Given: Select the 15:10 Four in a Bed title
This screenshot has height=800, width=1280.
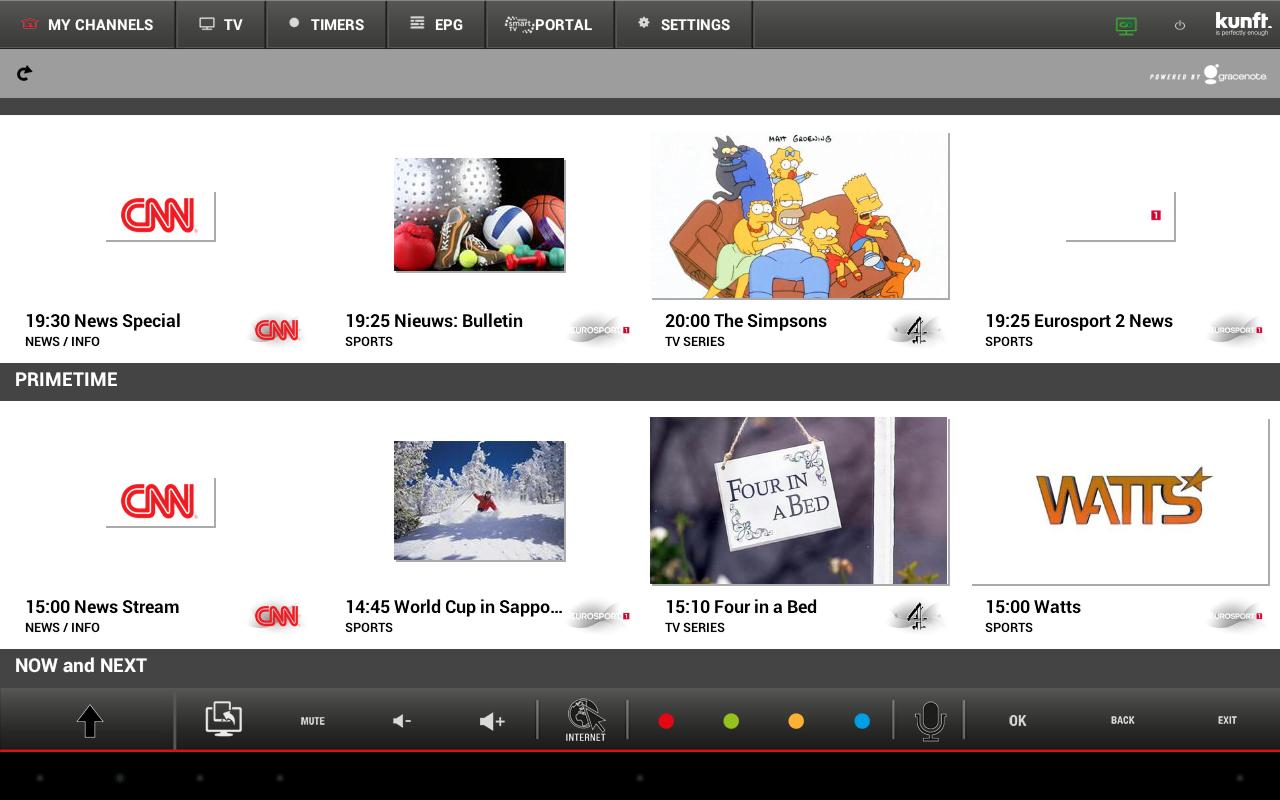Looking at the screenshot, I should pyautogui.click(x=741, y=607).
